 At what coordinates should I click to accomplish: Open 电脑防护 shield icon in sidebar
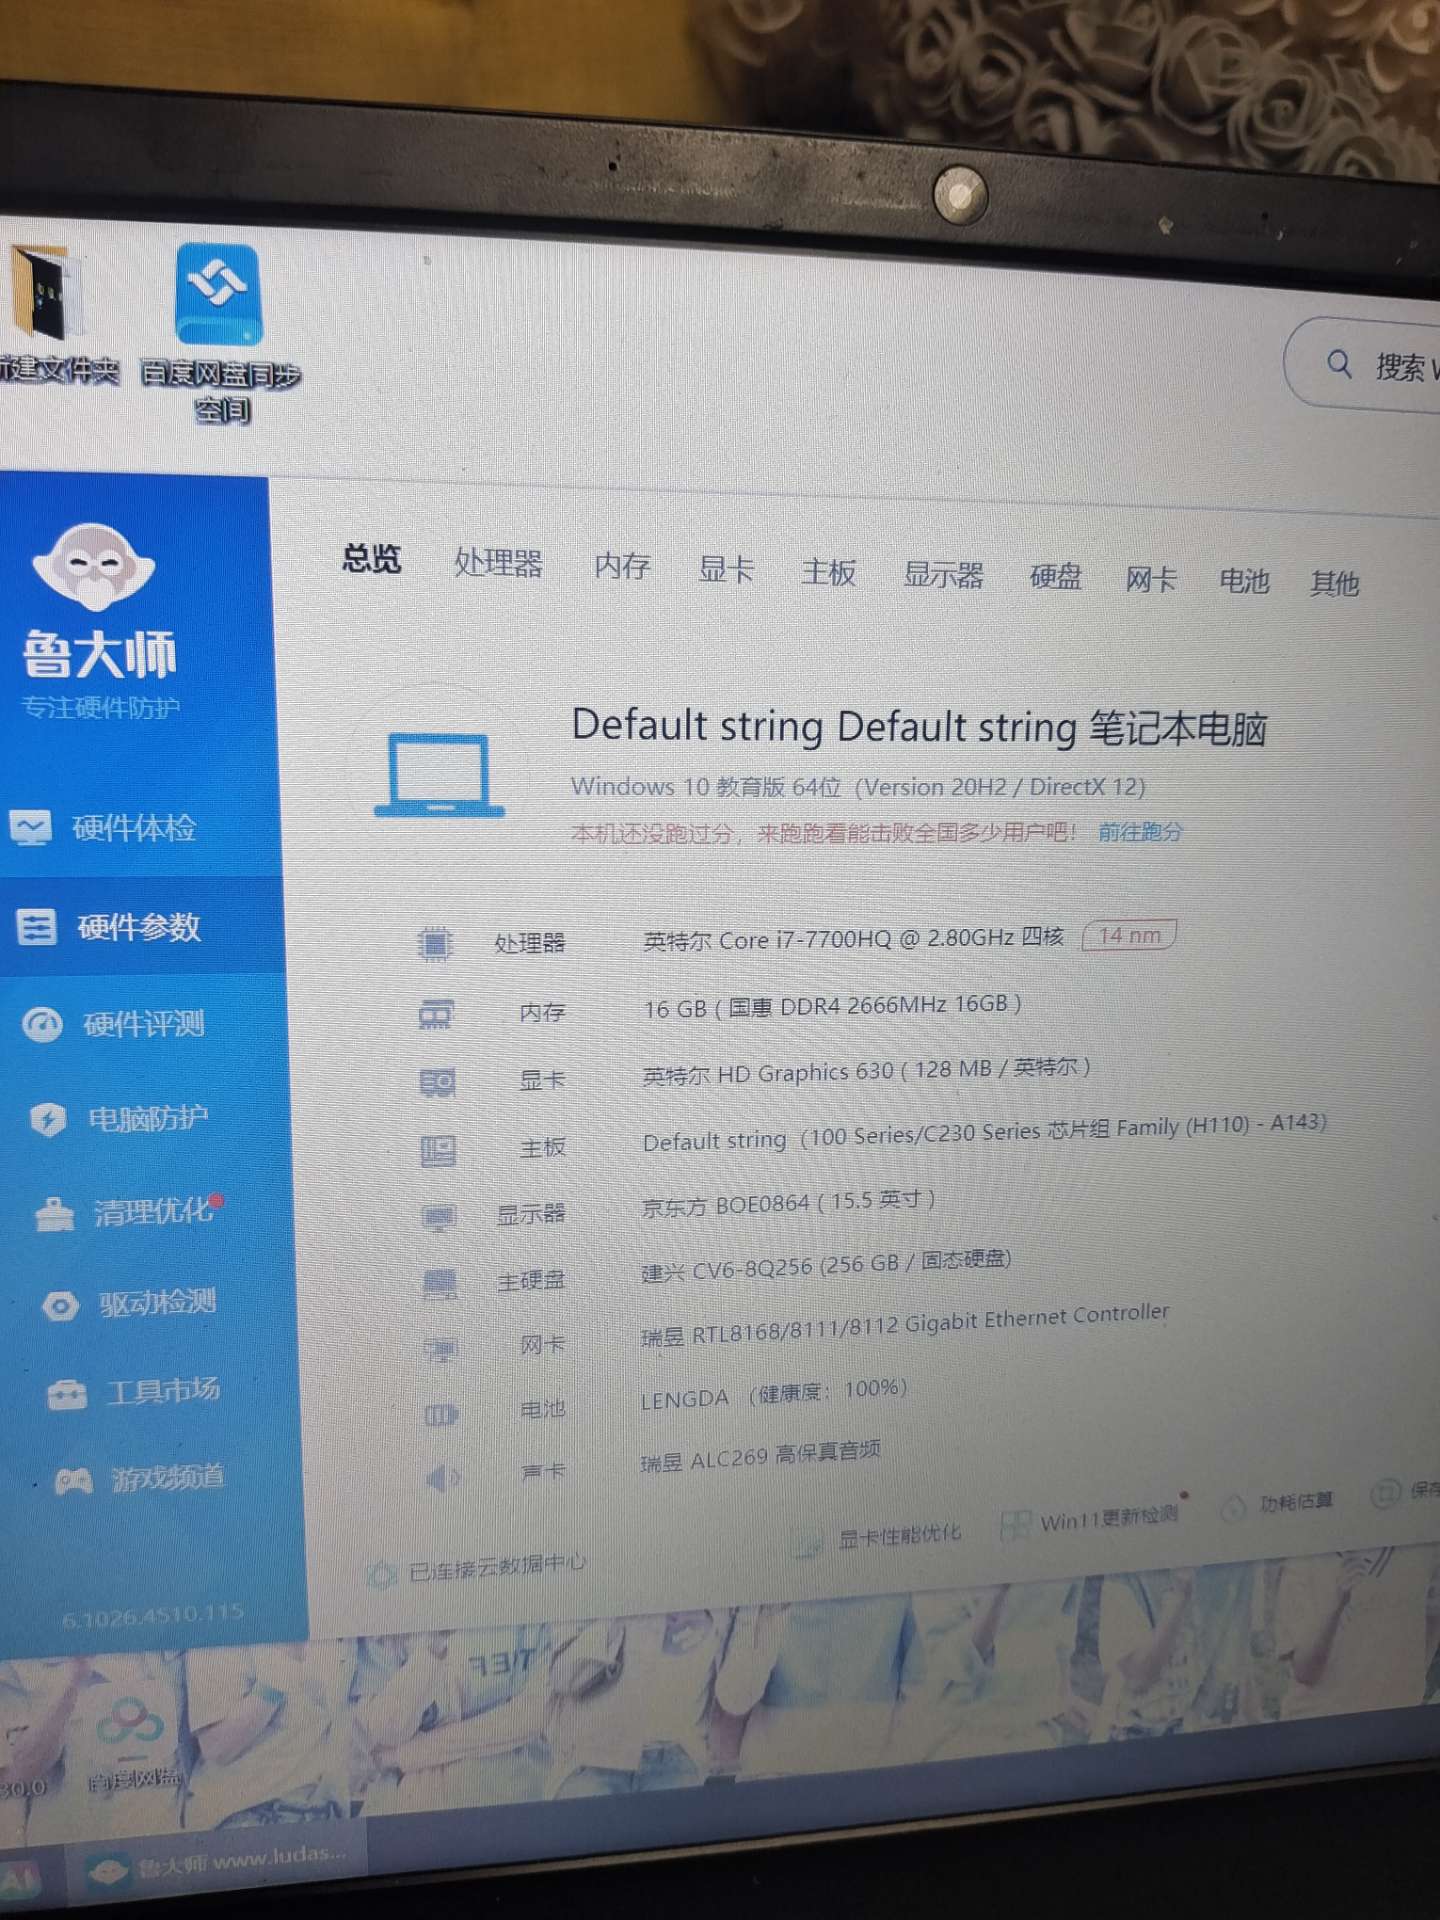48,1119
